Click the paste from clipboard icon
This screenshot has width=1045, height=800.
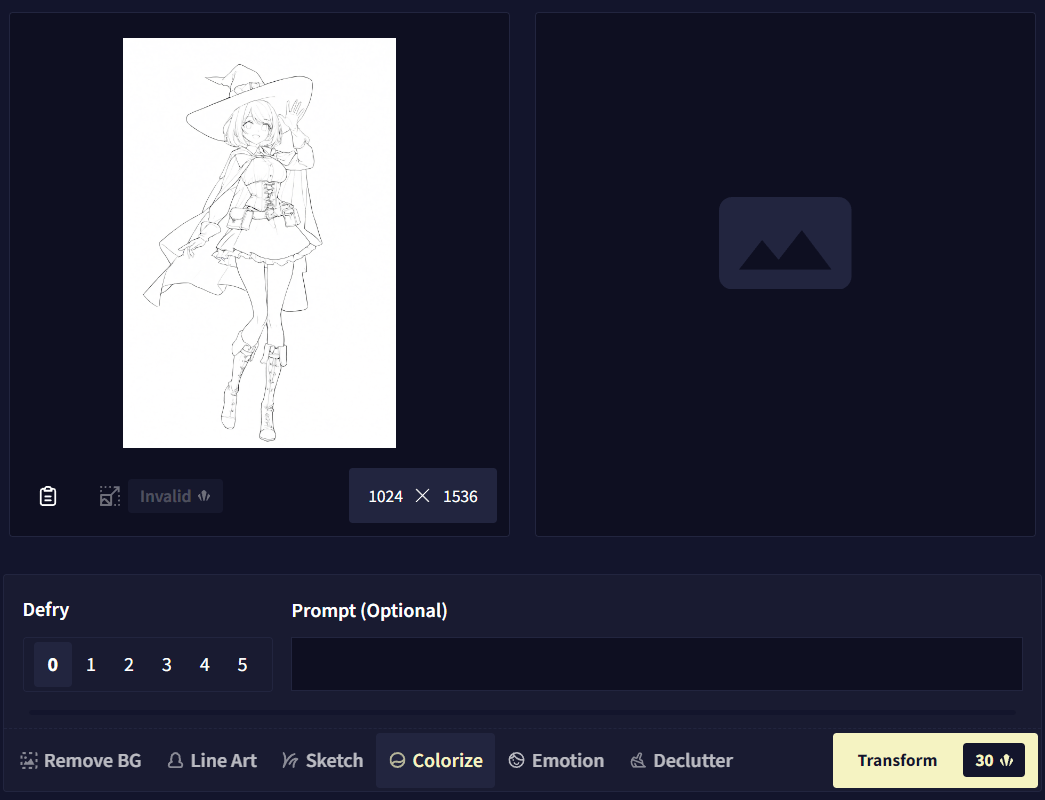click(47, 495)
